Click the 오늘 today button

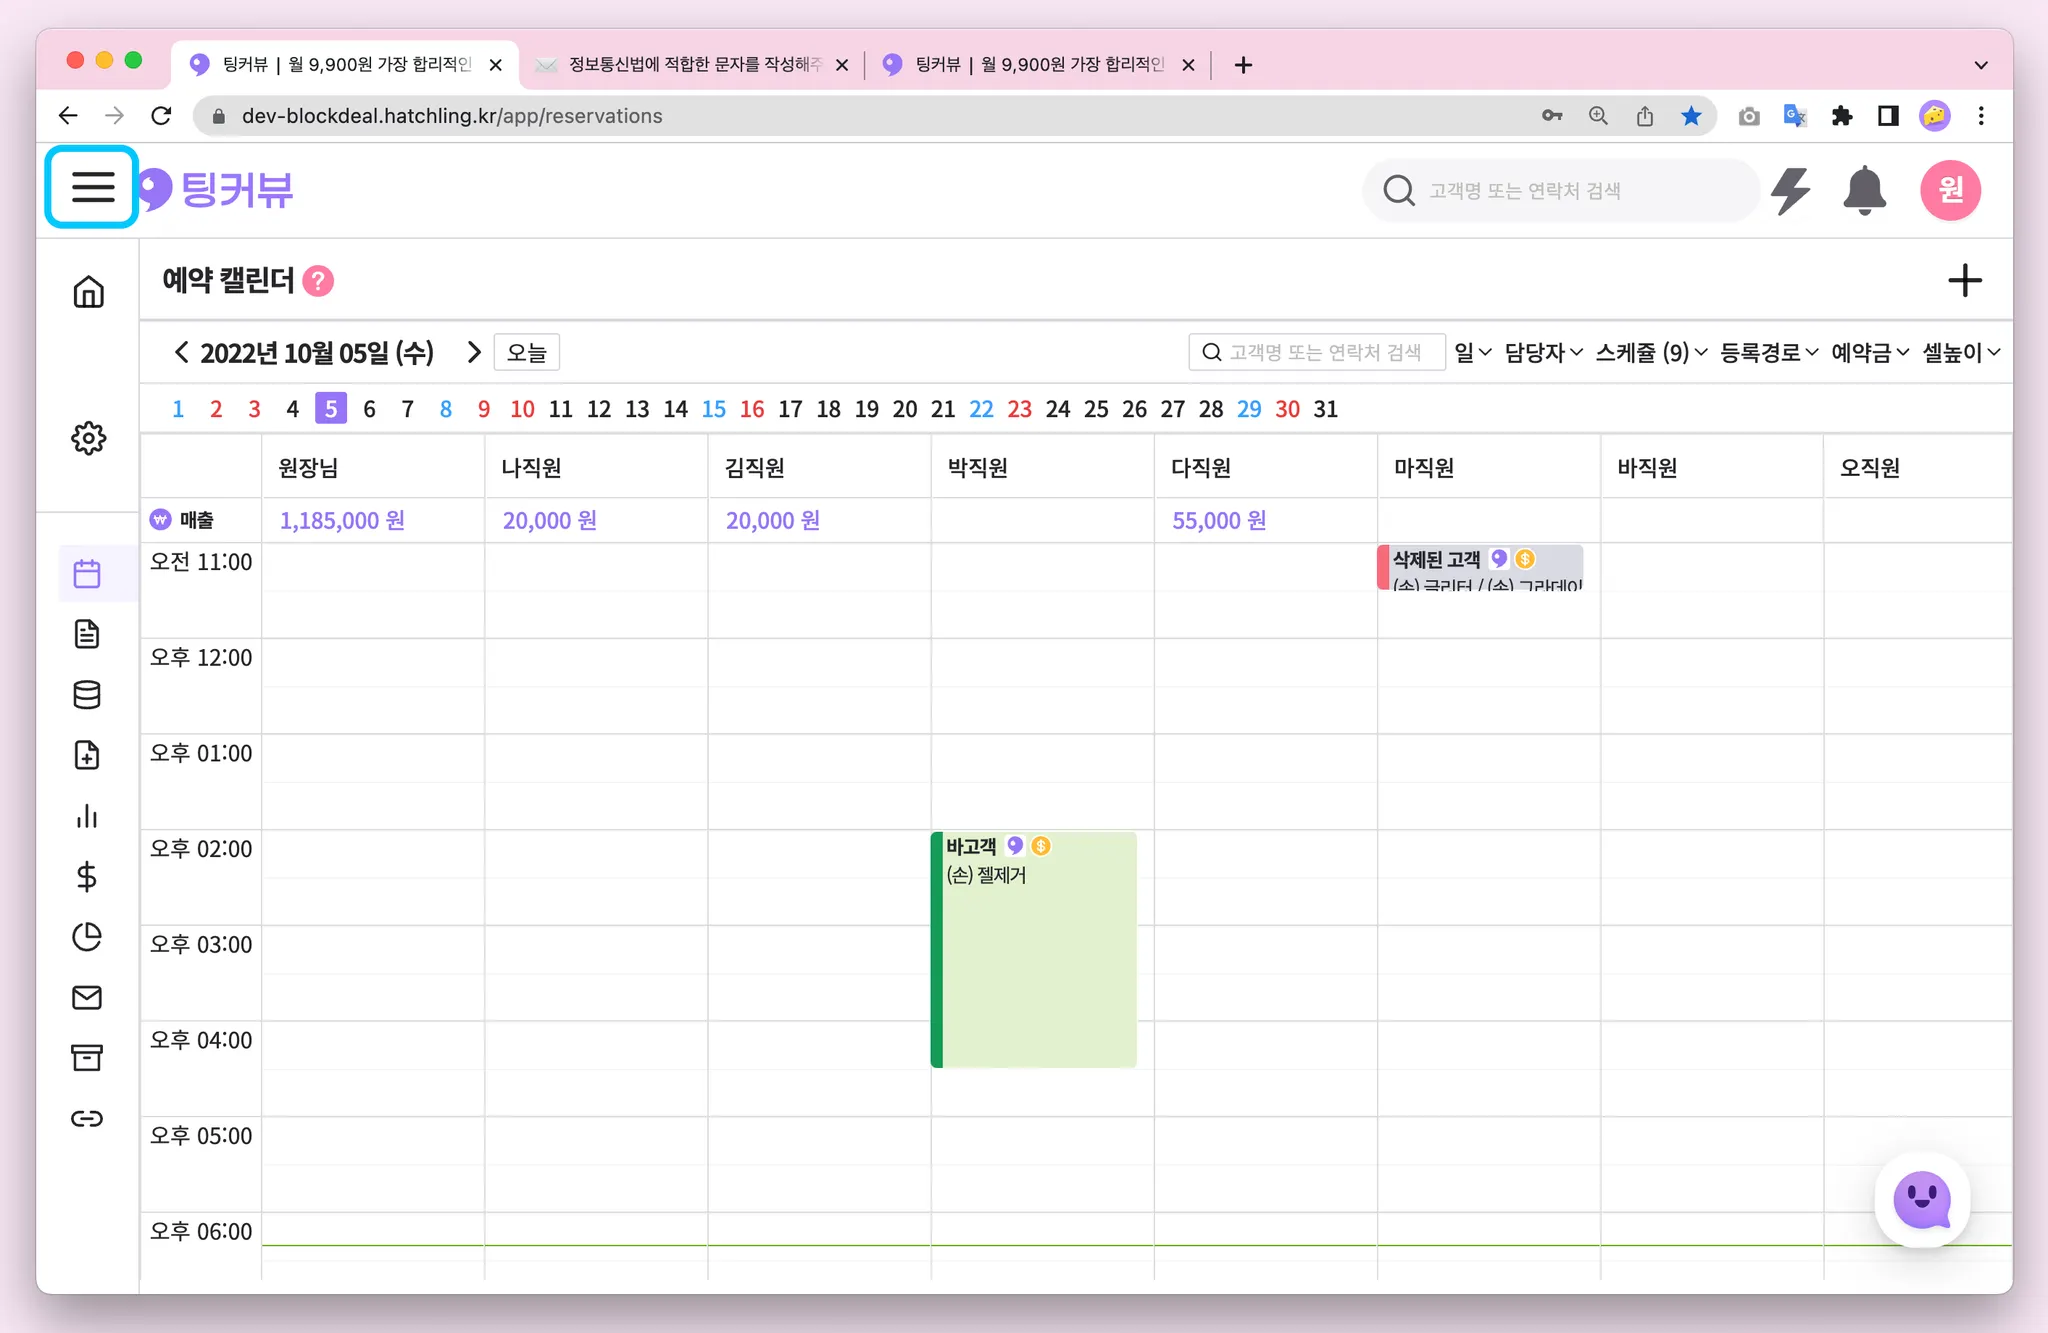click(x=526, y=352)
